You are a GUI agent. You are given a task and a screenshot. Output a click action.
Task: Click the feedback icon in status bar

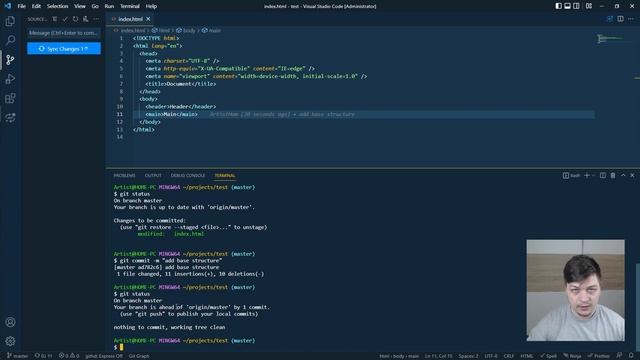pos(620,356)
